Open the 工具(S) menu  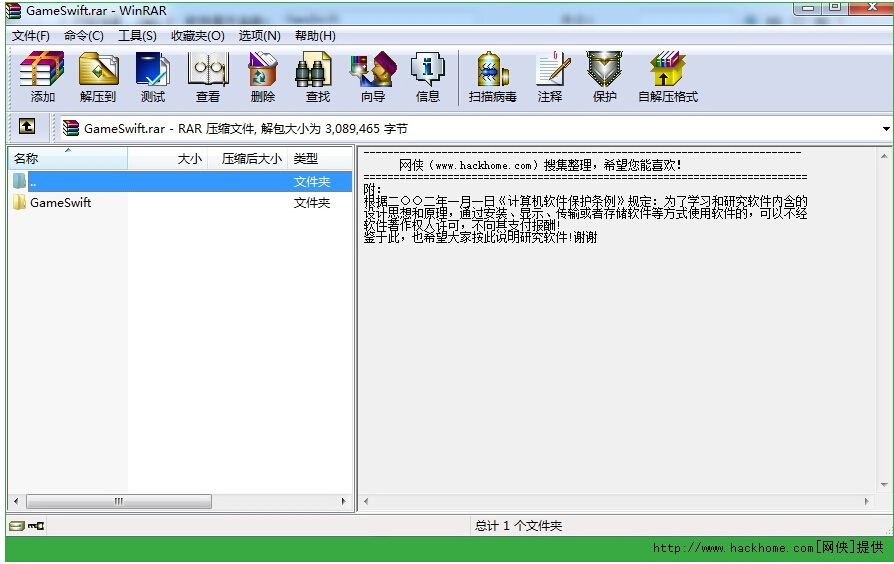(137, 36)
